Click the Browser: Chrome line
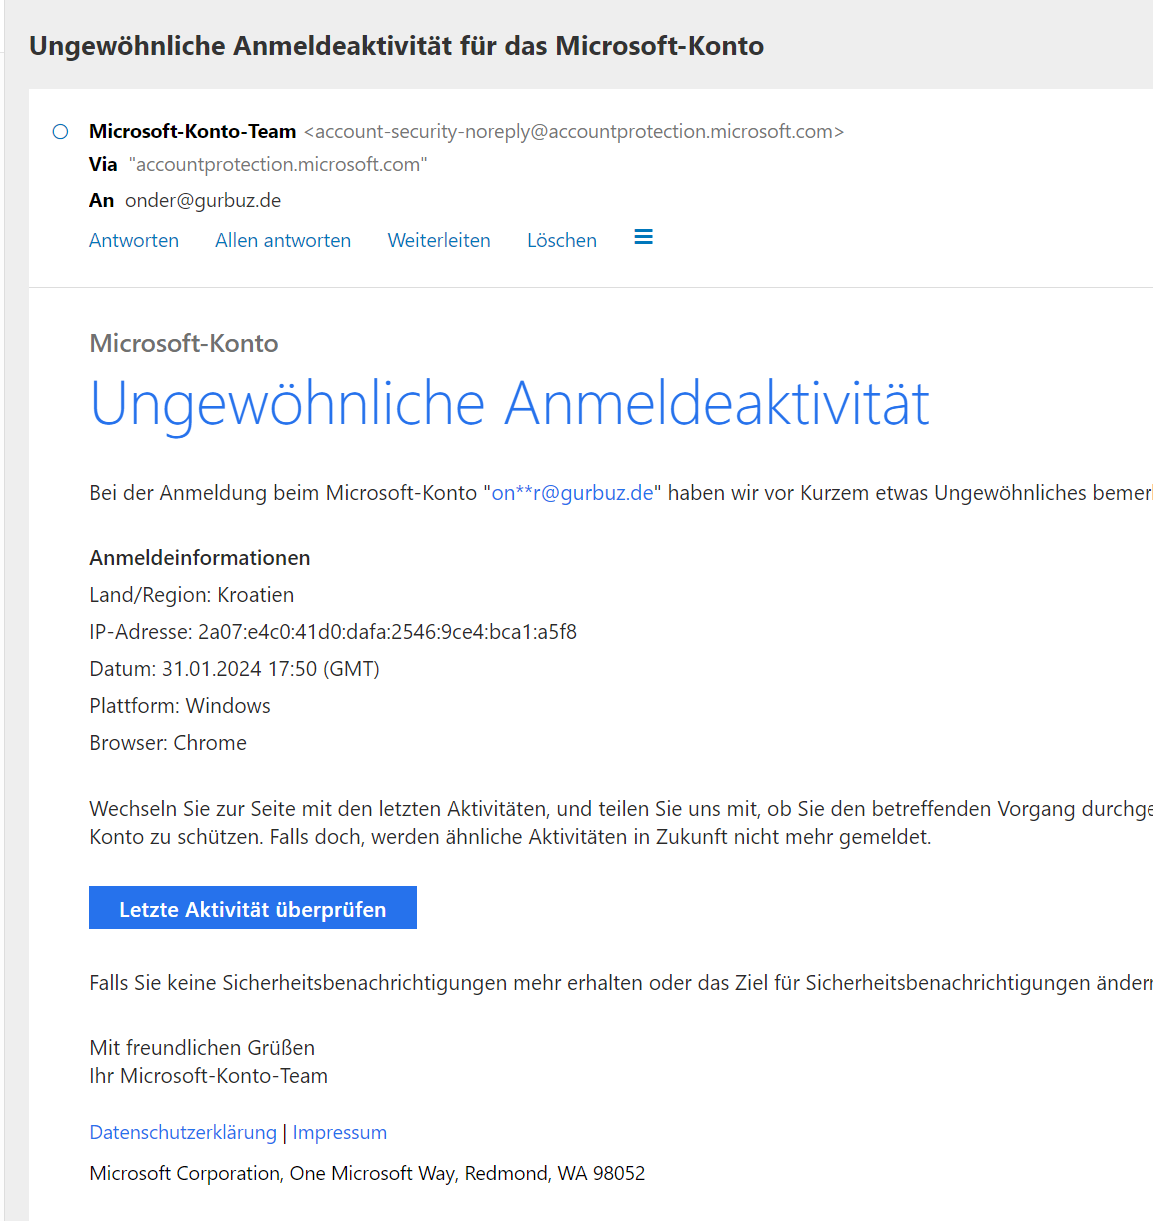This screenshot has width=1153, height=1221. tap(168, 743)
